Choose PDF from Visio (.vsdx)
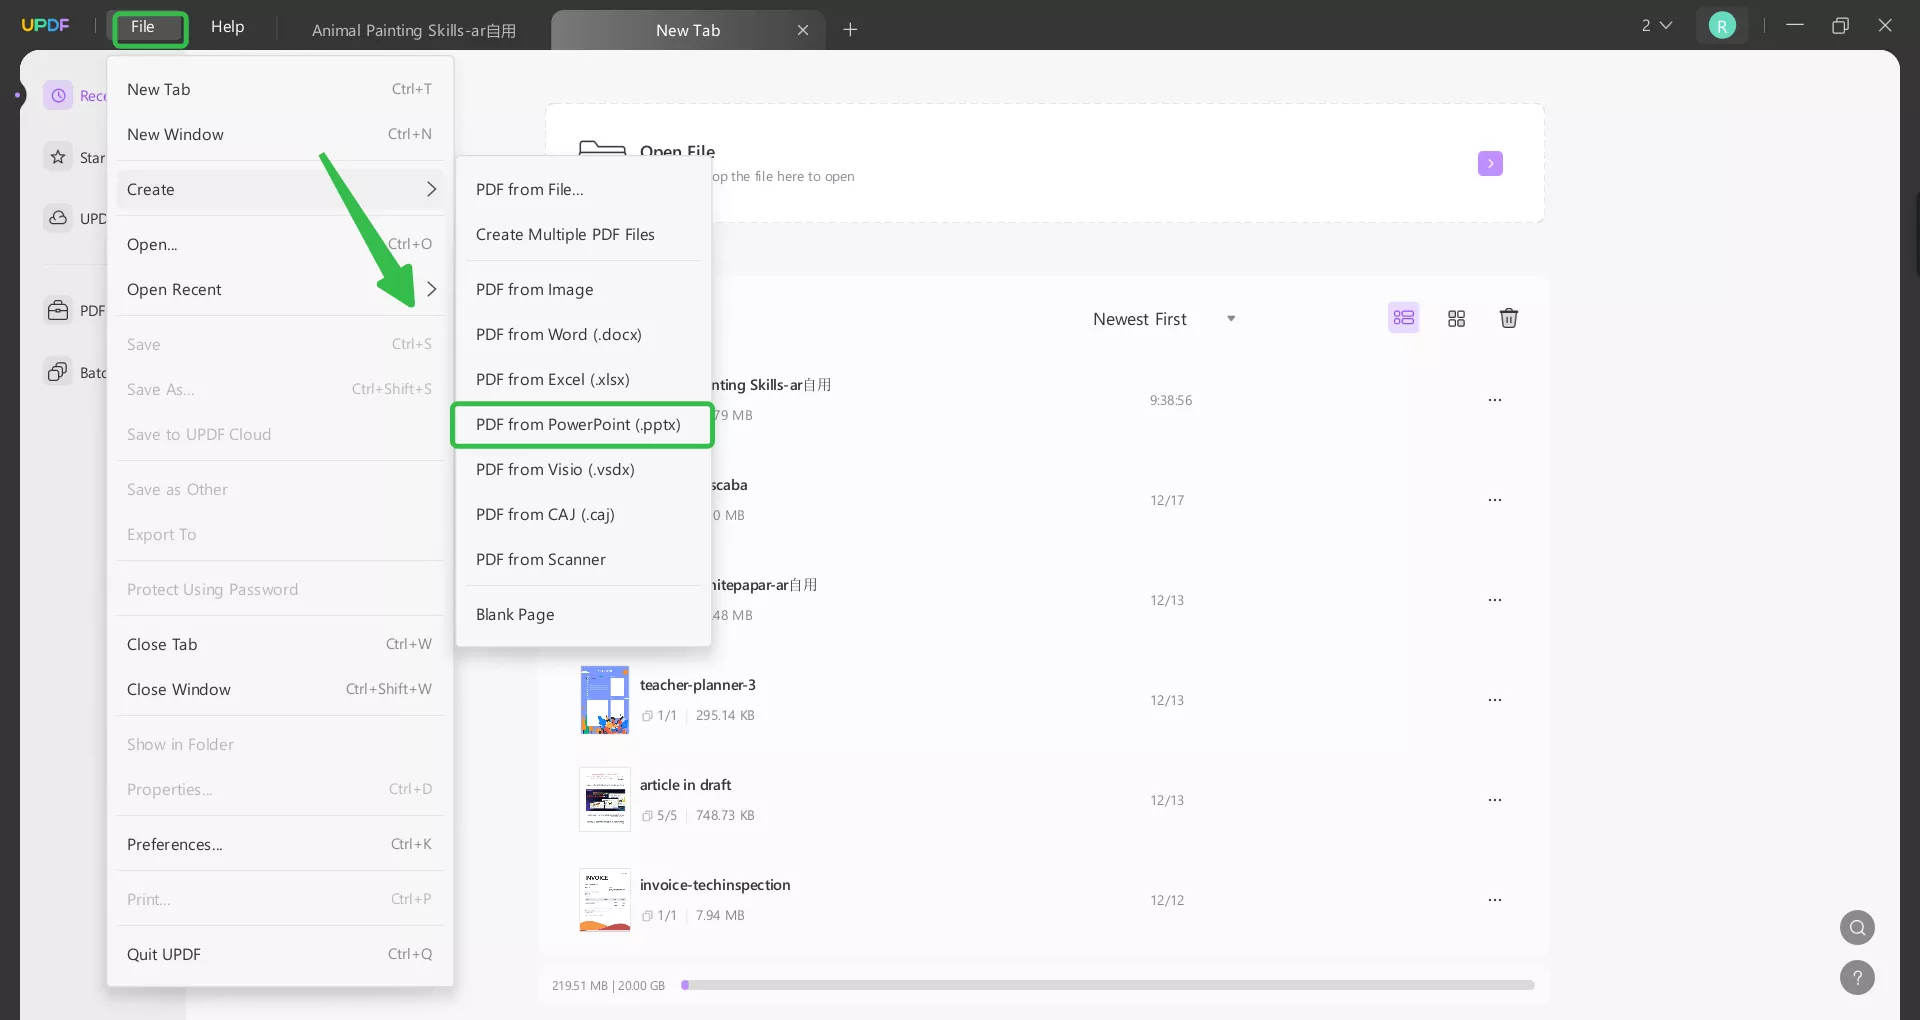This screenshot has height=1020, width=1920. pyautogui.click(x=583, y=469)
